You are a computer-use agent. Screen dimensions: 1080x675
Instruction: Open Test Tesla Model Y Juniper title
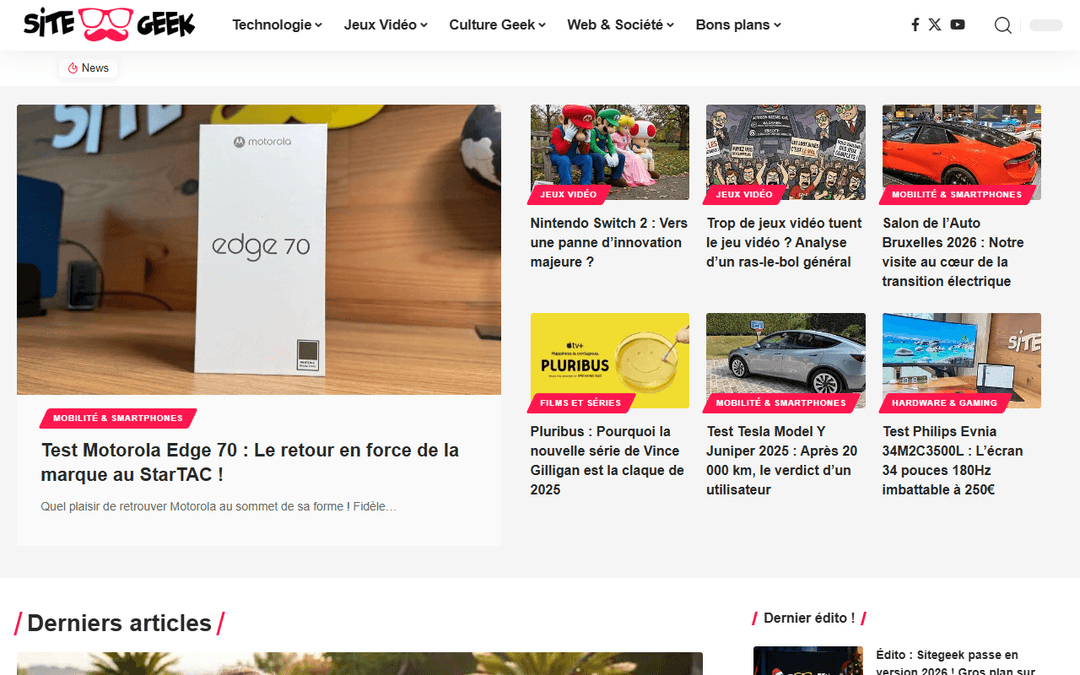pyautogui.click(x=782, y=460)
